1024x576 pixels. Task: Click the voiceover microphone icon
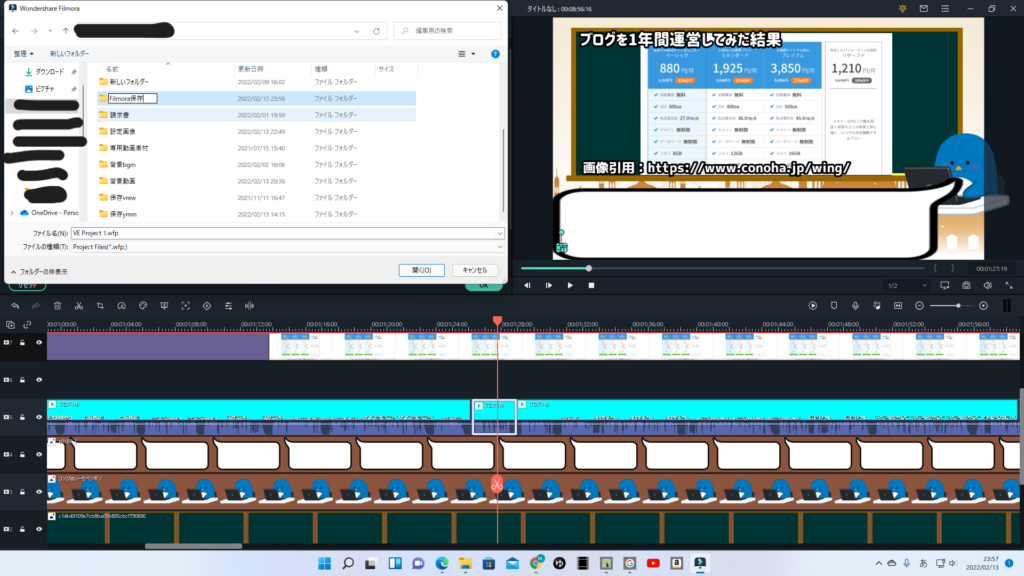[x=856, y=306]
